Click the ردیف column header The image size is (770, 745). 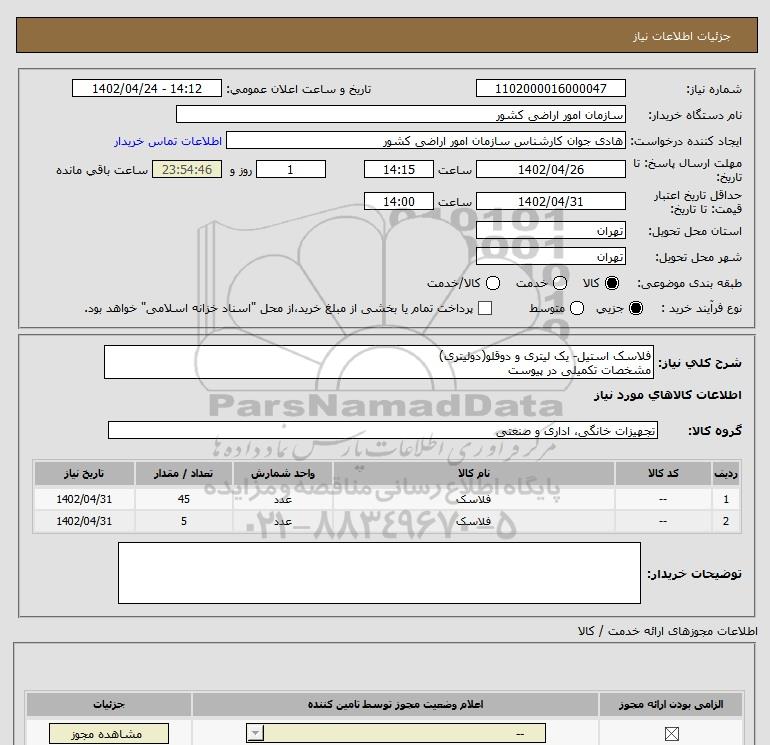click(726, 473)
